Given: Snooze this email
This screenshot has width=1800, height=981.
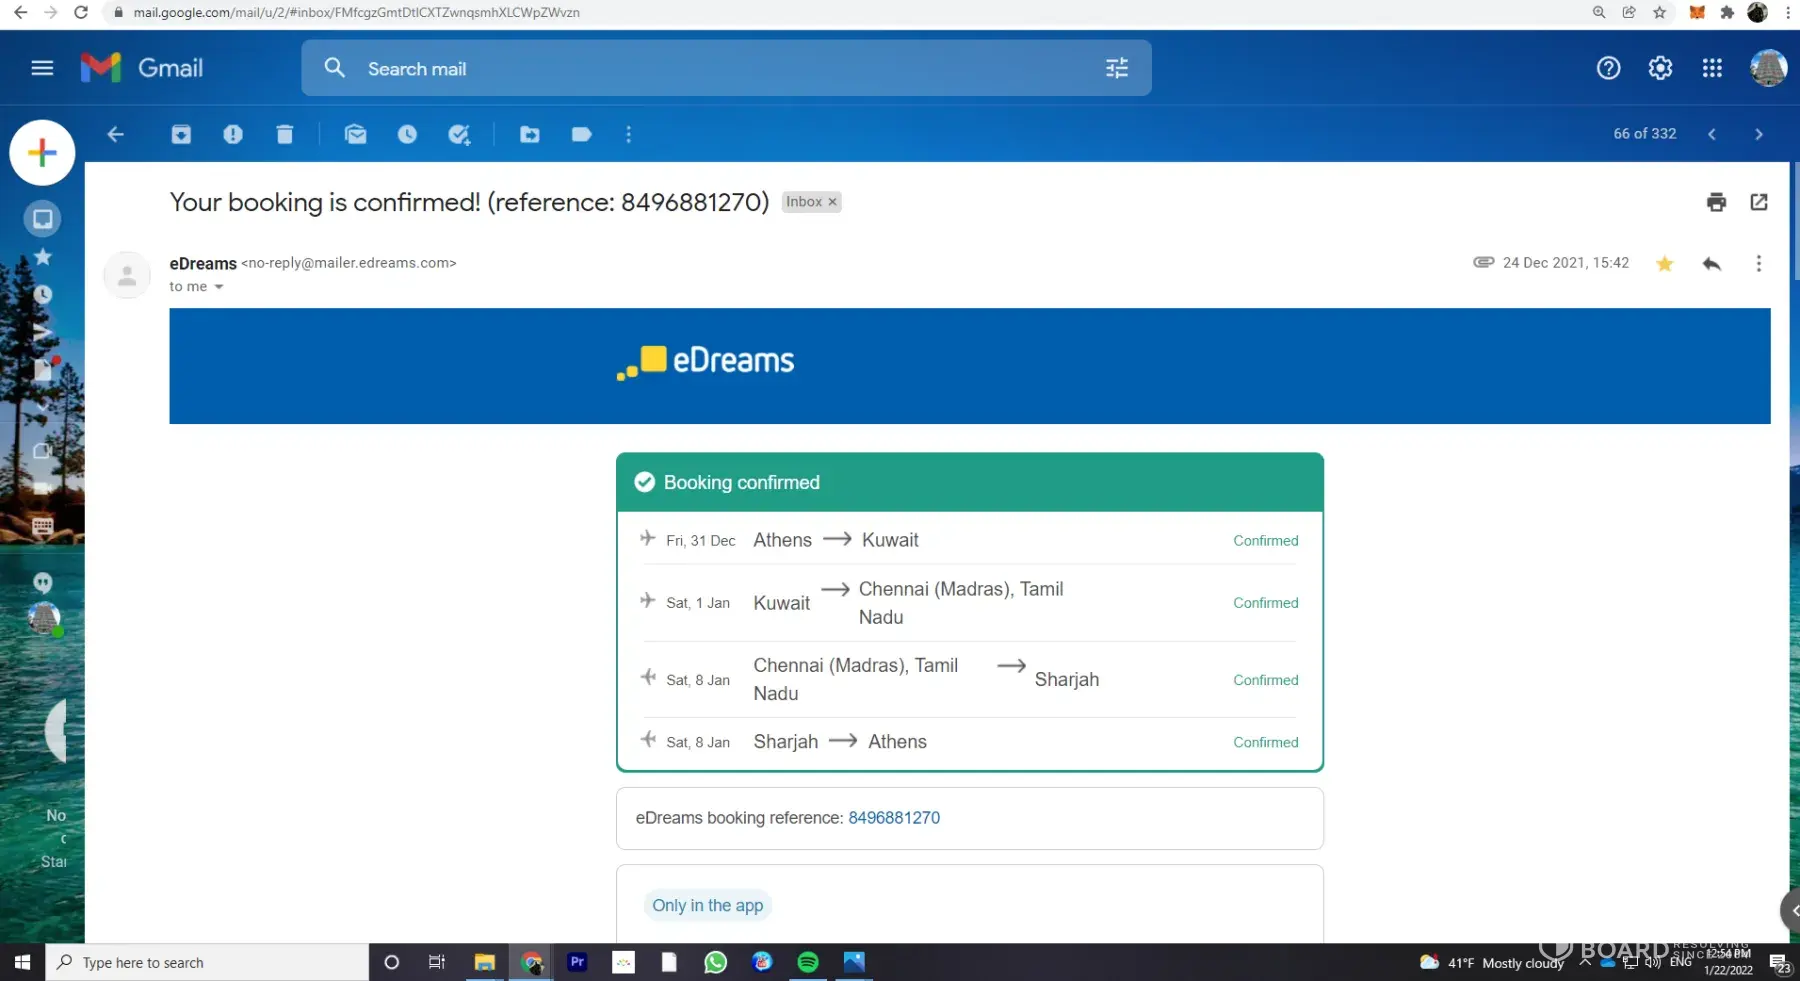Looking at the screenshot, I should 407,134.
